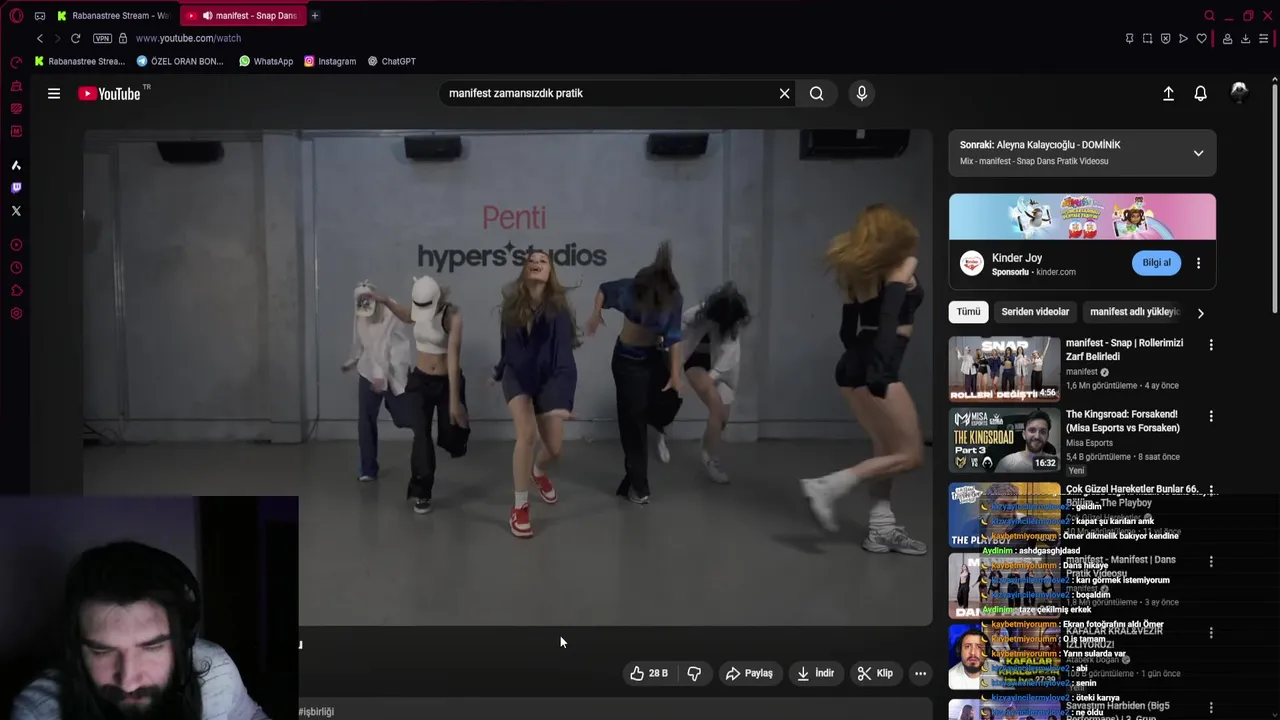Image resolution: width=1280 pixels, height=720 pixels.
Task: Open Extensions cube icon in sidebar
Action: (16, 291)
